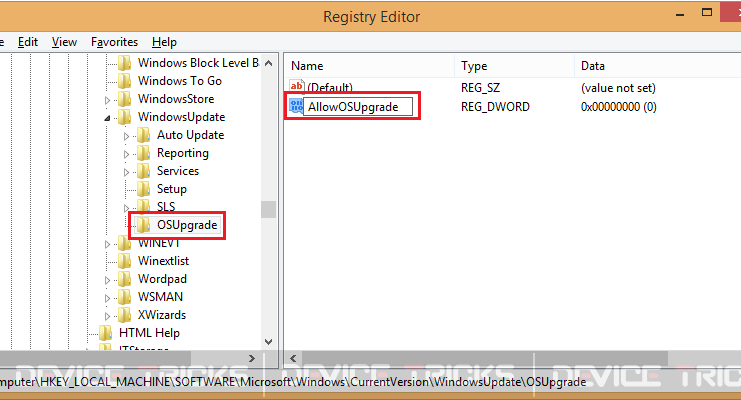The width and height of the screenshot is (741, 400).
Task: Maximize the Registry Editor window
Action: tap(707, 13)
